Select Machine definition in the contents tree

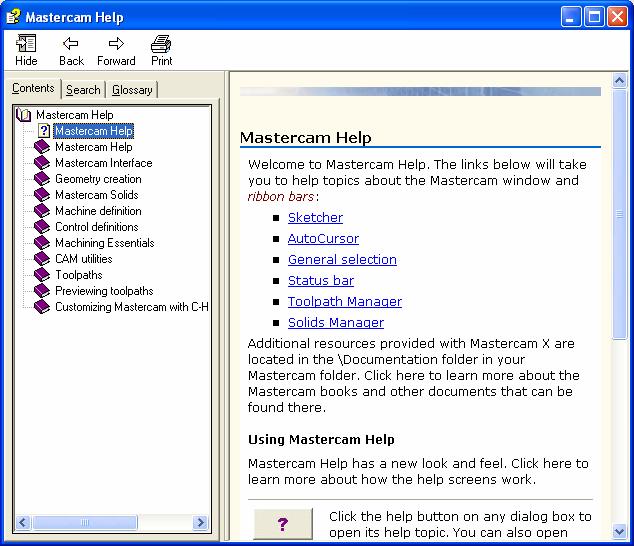point(98,211)
